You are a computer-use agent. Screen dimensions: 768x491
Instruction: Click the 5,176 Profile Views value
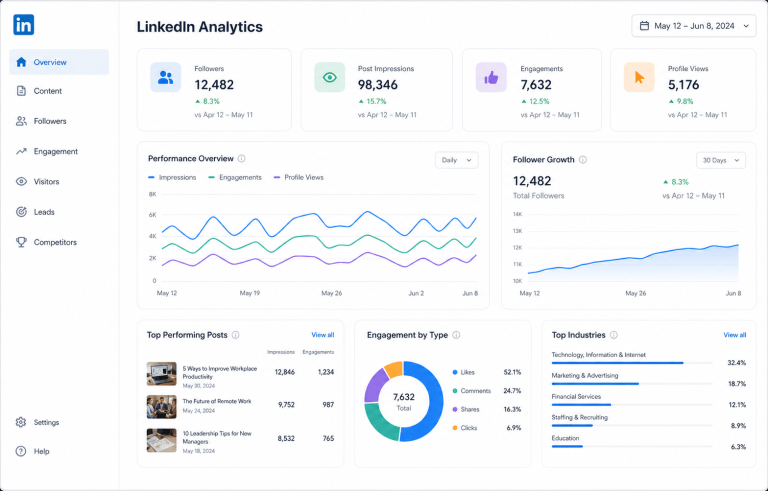(684, 85)
